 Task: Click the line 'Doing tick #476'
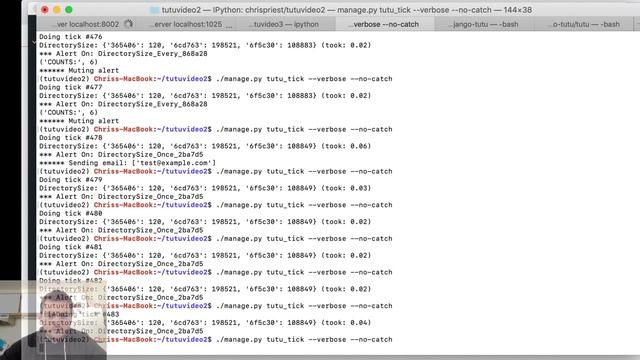[71, 37]
